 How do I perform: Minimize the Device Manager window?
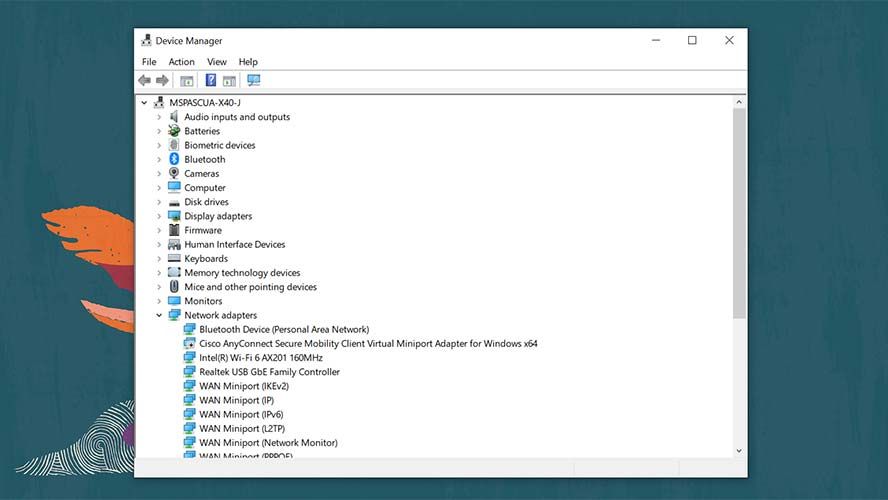[x=656, y=40]
